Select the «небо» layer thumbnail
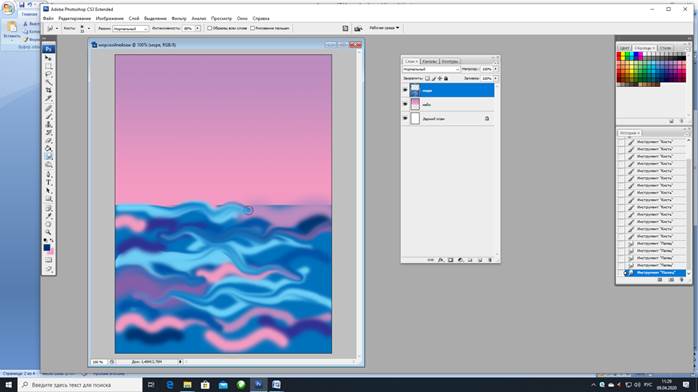Viewport: 698px width, 392px height. click(x=415, y=105)
